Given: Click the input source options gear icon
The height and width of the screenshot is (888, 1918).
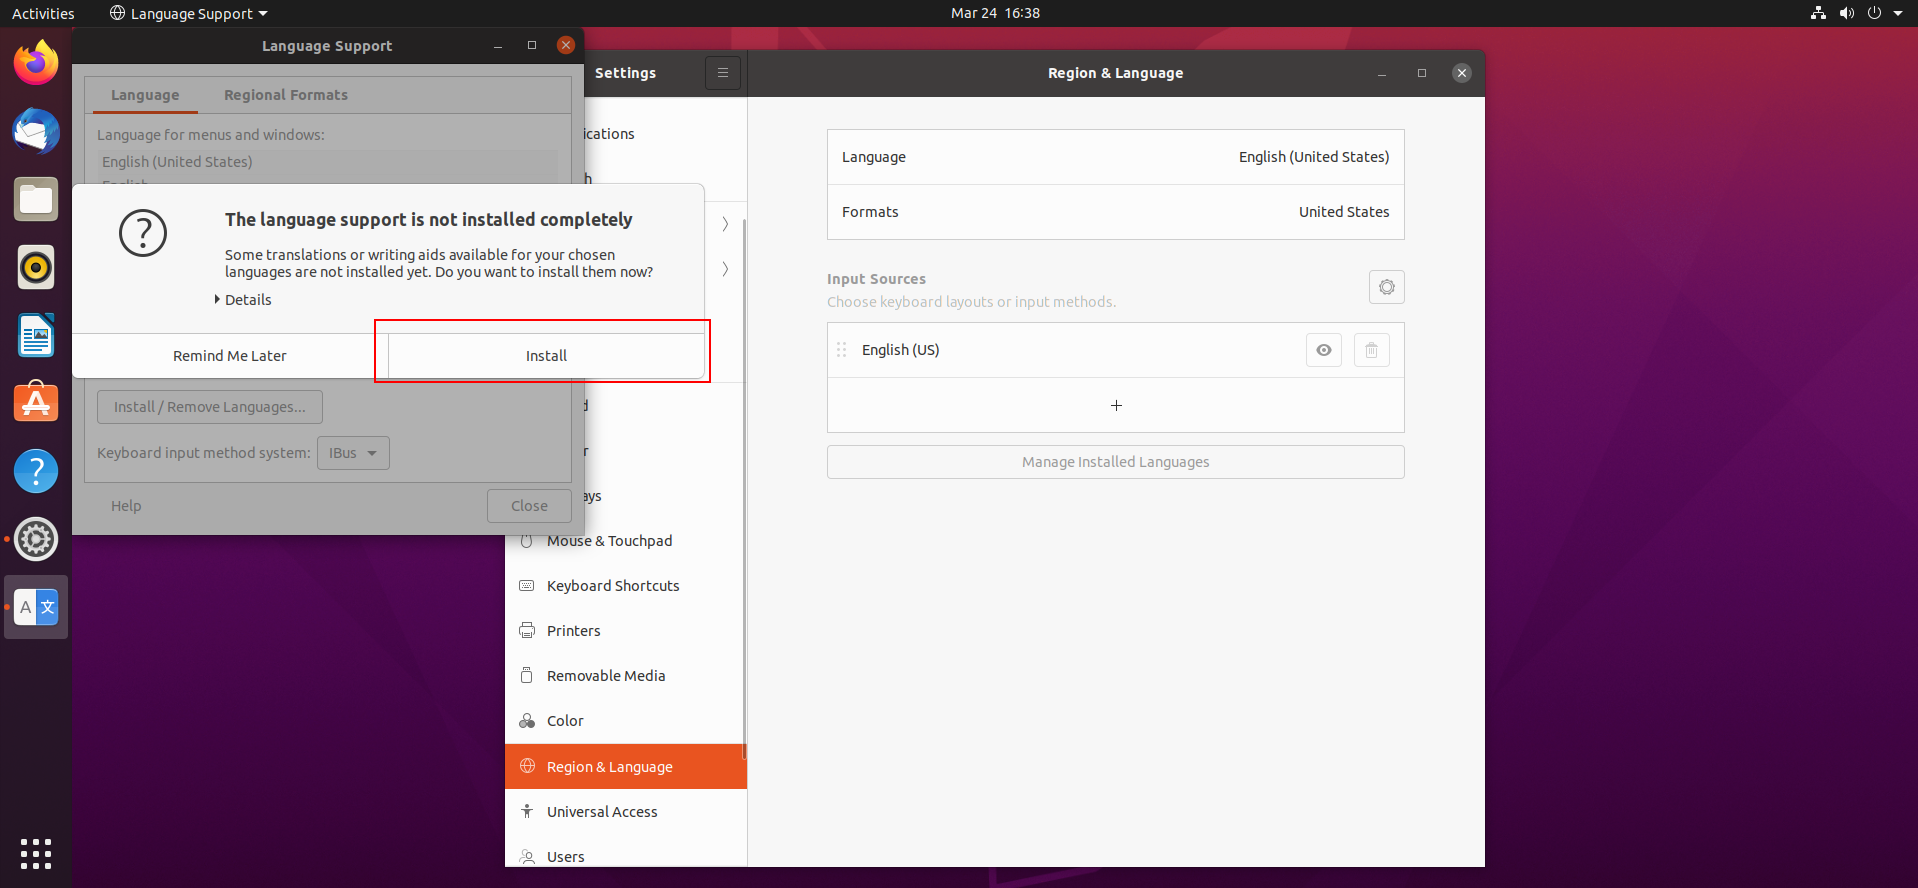Looking at the screenshot, I should 1387,287.
